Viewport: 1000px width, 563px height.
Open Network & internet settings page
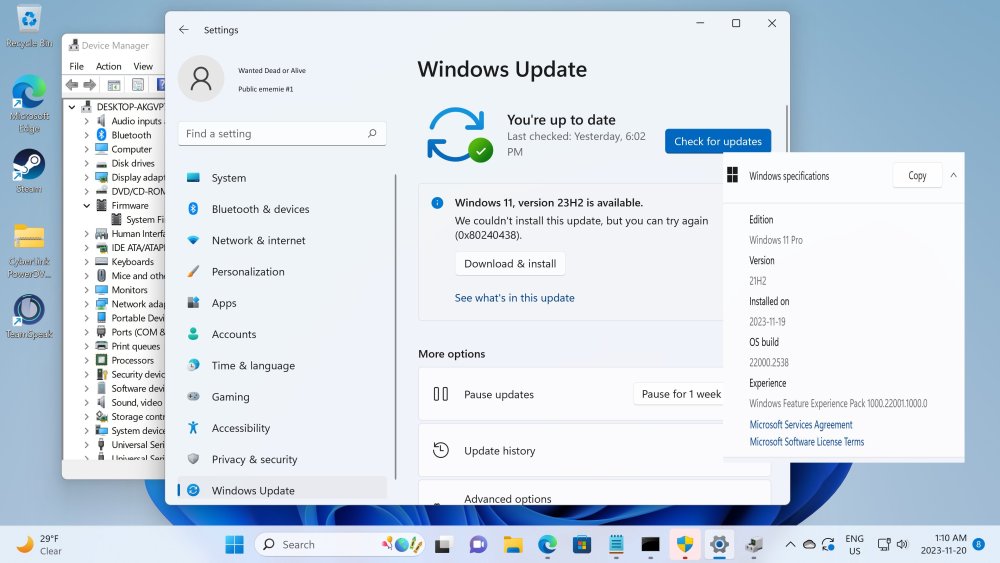[x=258, y=240]
